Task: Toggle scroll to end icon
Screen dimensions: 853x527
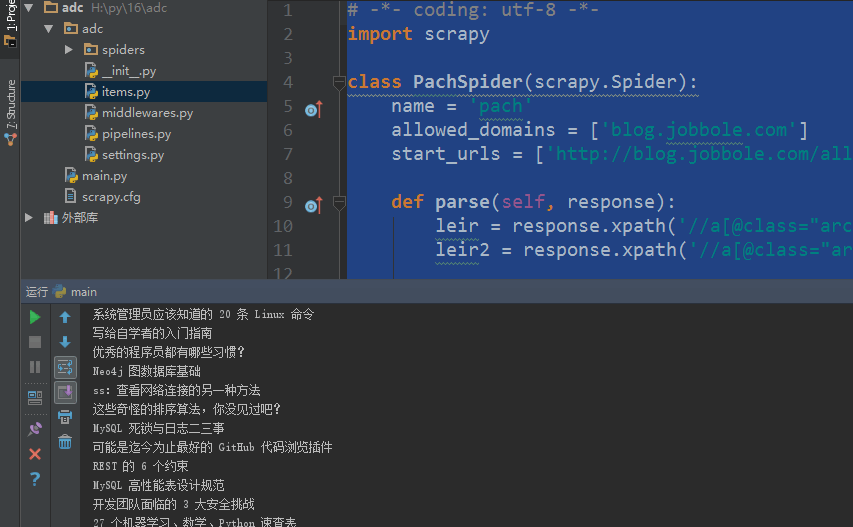Action: pyautogui.click(x=65, y=392)
